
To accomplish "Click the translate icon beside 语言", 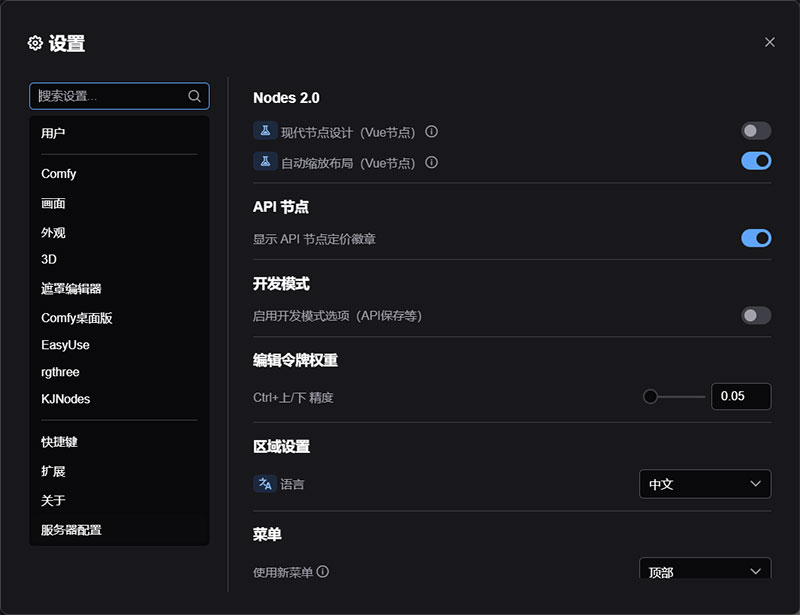I will (x=265, y=483).
